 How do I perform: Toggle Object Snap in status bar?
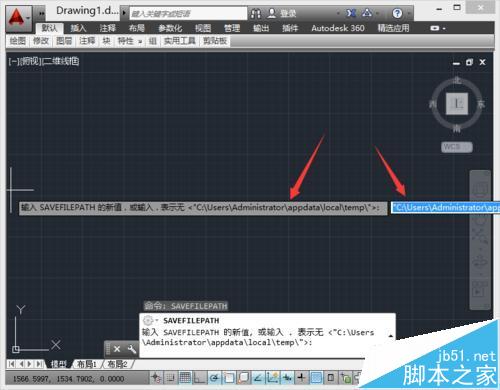pyautogui.click(x=229, y=378)
